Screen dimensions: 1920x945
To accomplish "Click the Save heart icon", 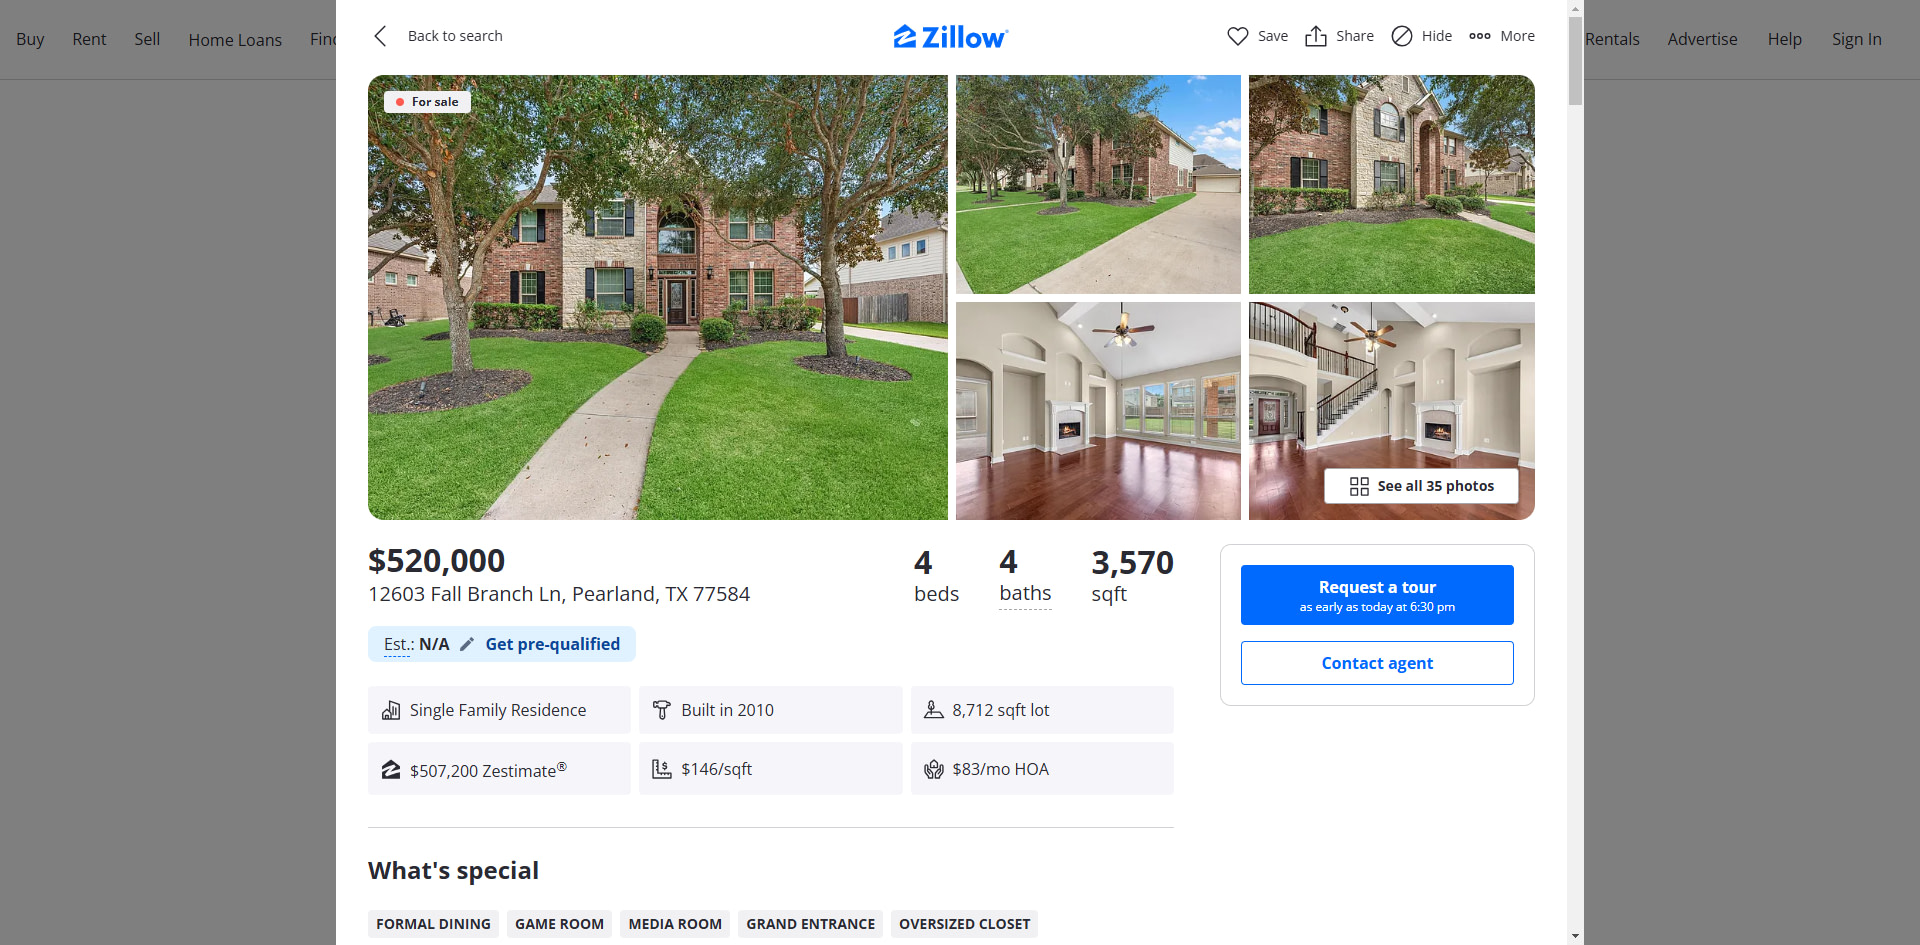I will [x=1238, y=36].
